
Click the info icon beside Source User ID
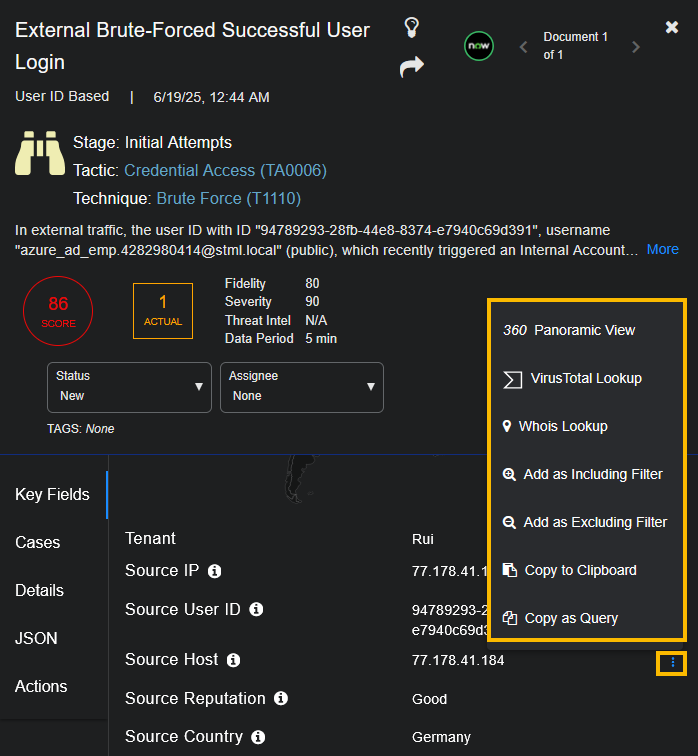[256, 609]
